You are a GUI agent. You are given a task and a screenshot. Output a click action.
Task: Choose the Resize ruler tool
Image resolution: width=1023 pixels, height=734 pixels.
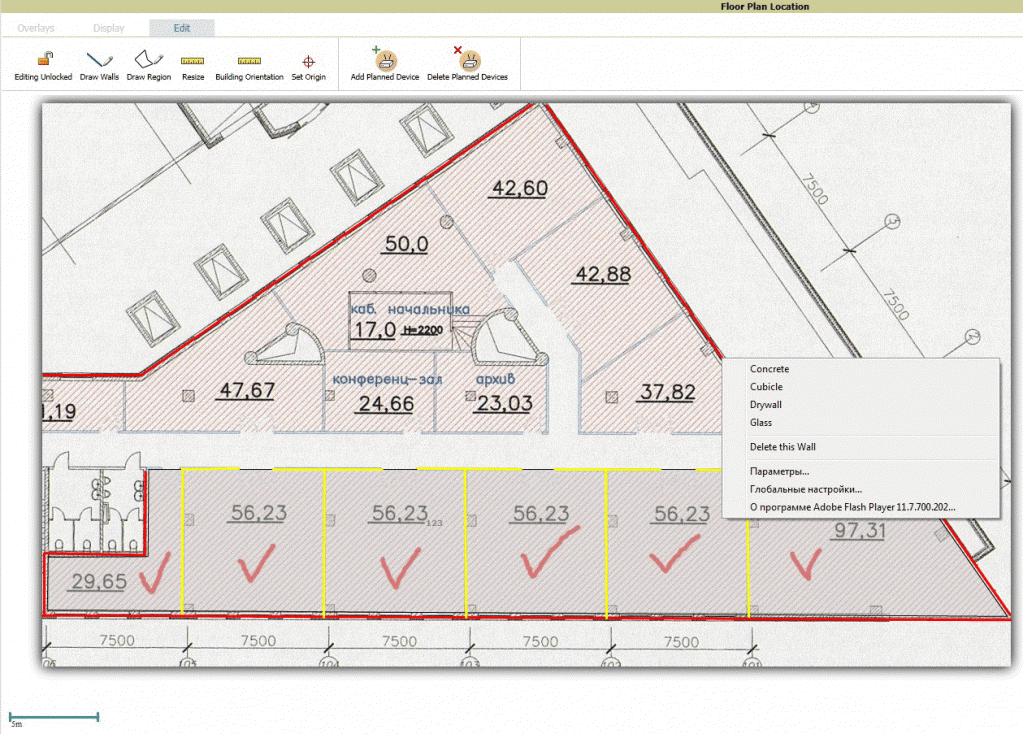coord(192,61)
